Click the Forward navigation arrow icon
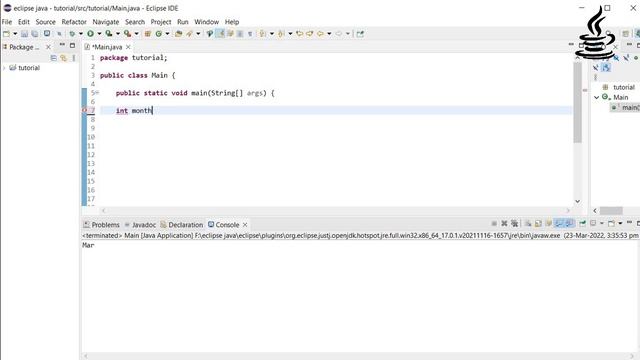 click(x=338, y=34)
